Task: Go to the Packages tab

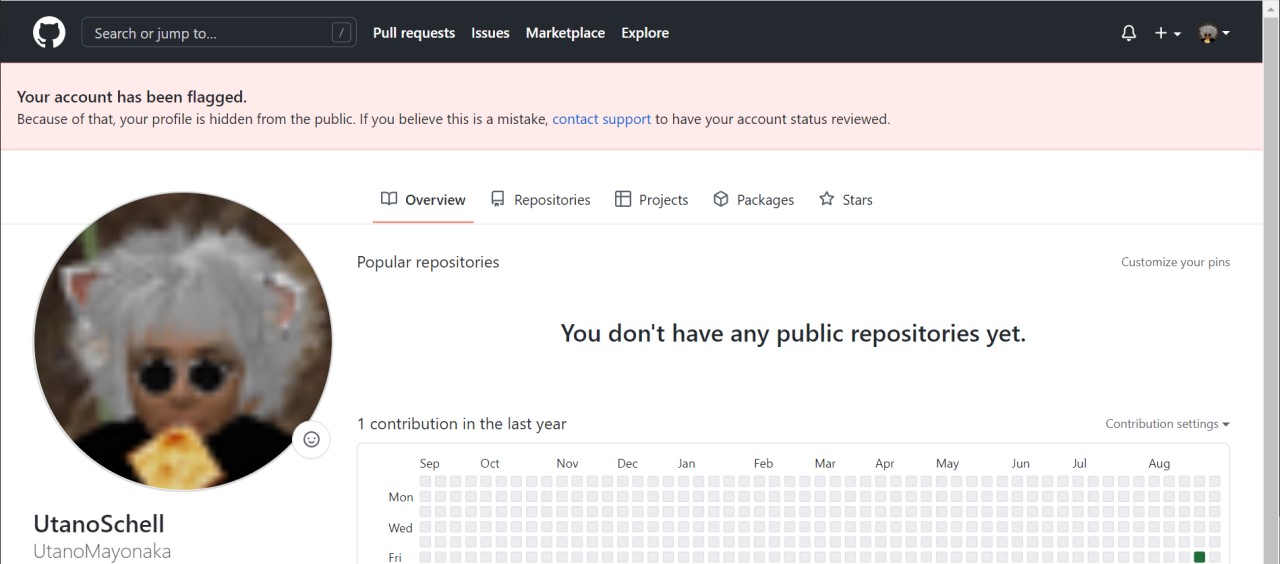Action: [x=754, y=200]
